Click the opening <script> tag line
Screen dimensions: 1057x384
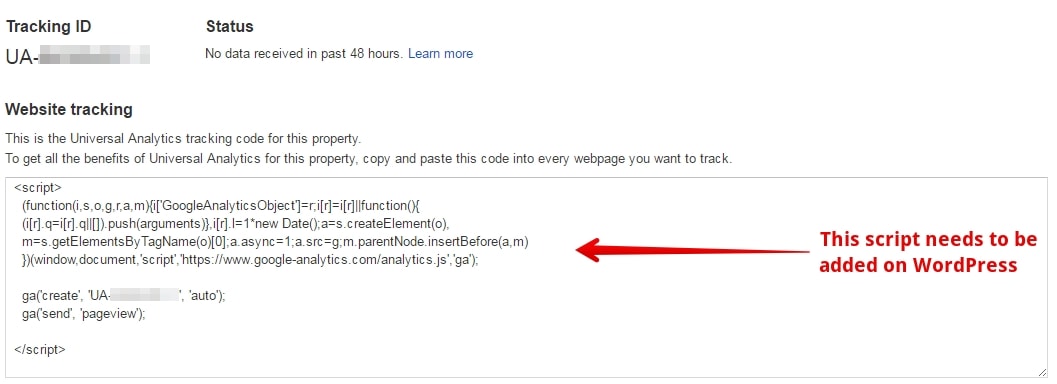click(x=38, y=188)
